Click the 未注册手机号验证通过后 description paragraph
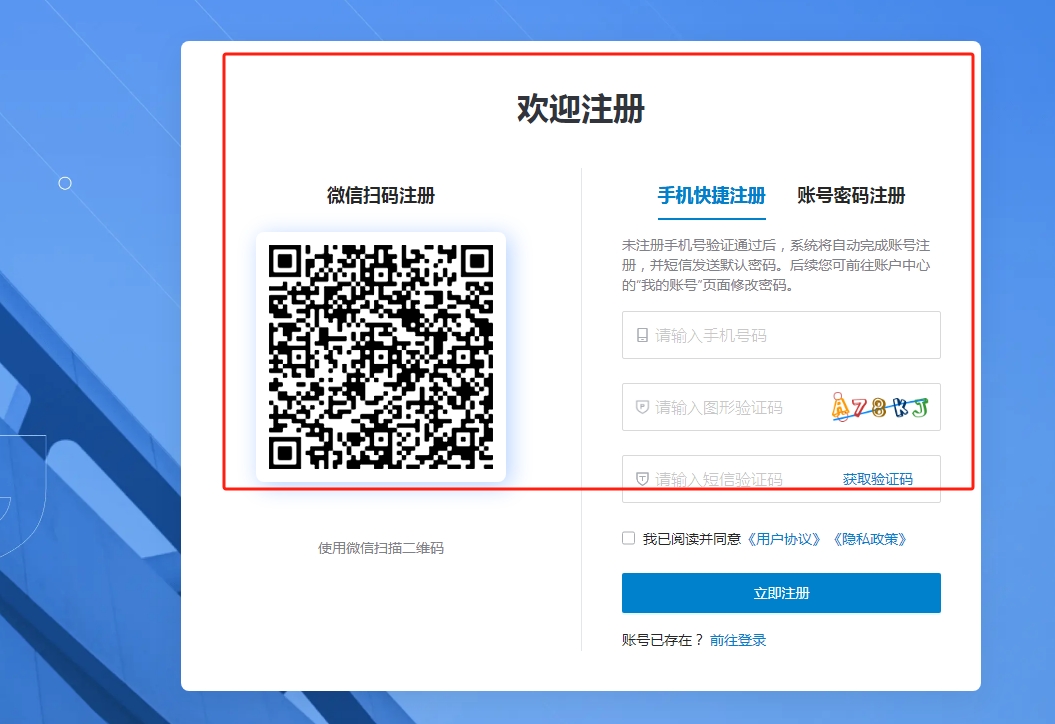This screenshot has width=1055, height=724. click(x=776, y=265)
